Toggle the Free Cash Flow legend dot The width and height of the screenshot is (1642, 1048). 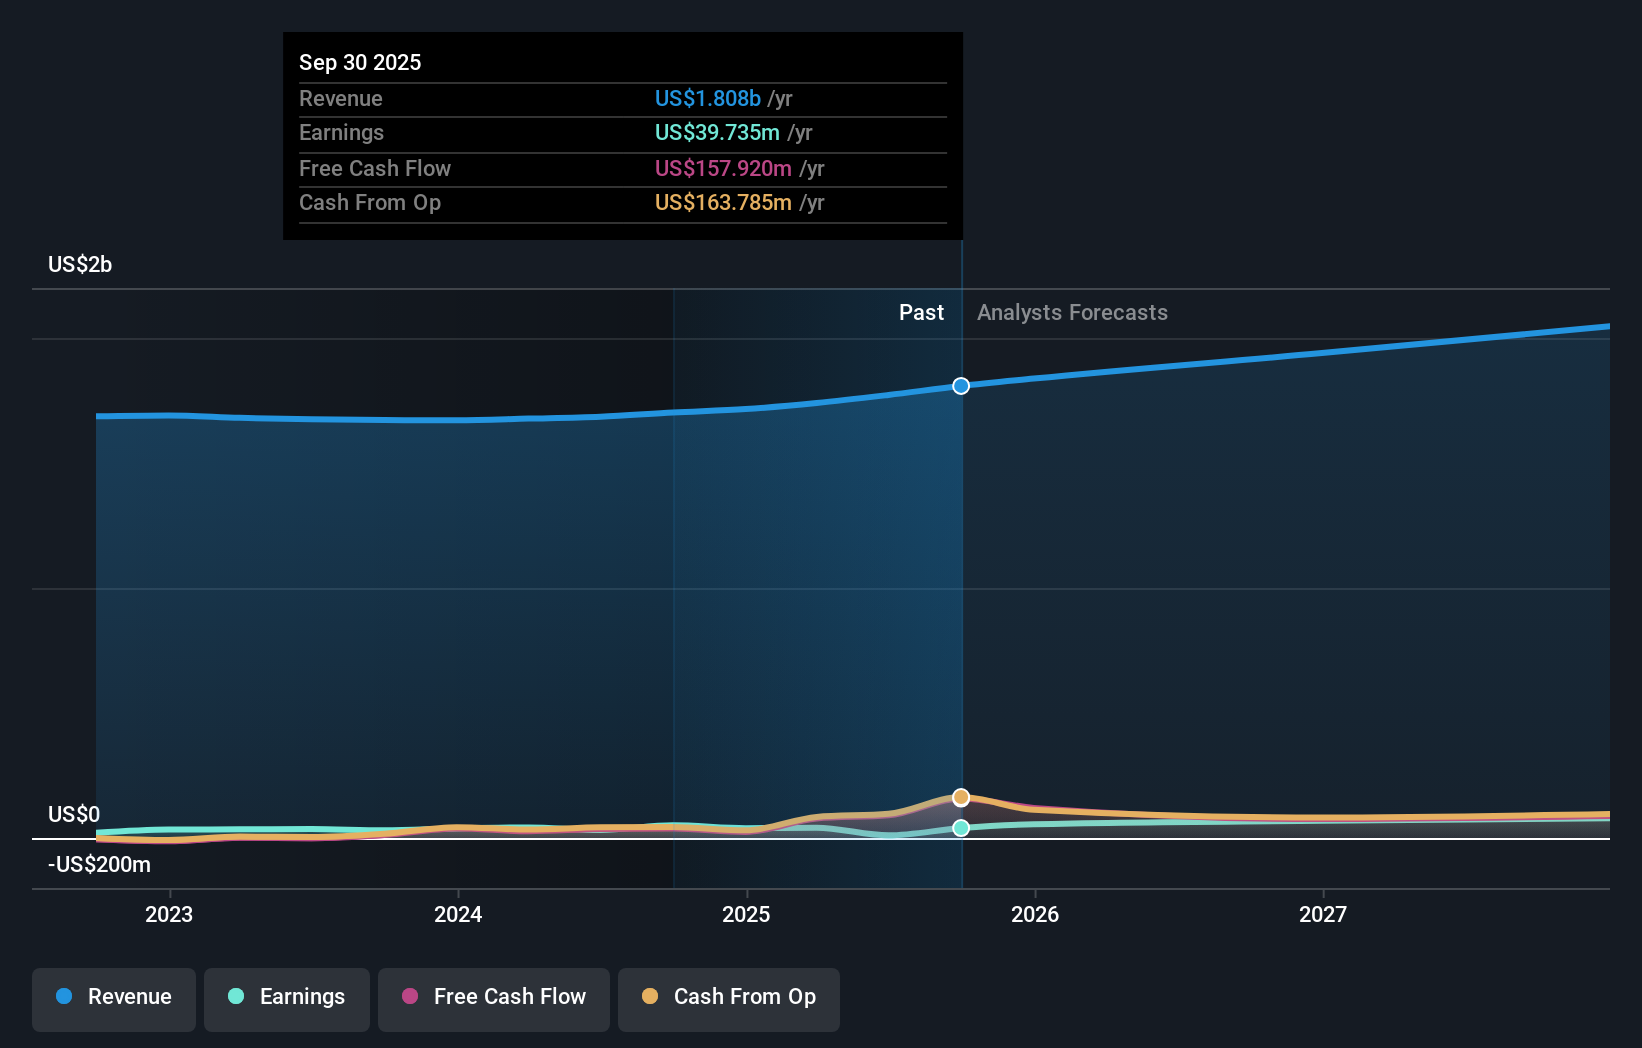[x=409, y=997]
